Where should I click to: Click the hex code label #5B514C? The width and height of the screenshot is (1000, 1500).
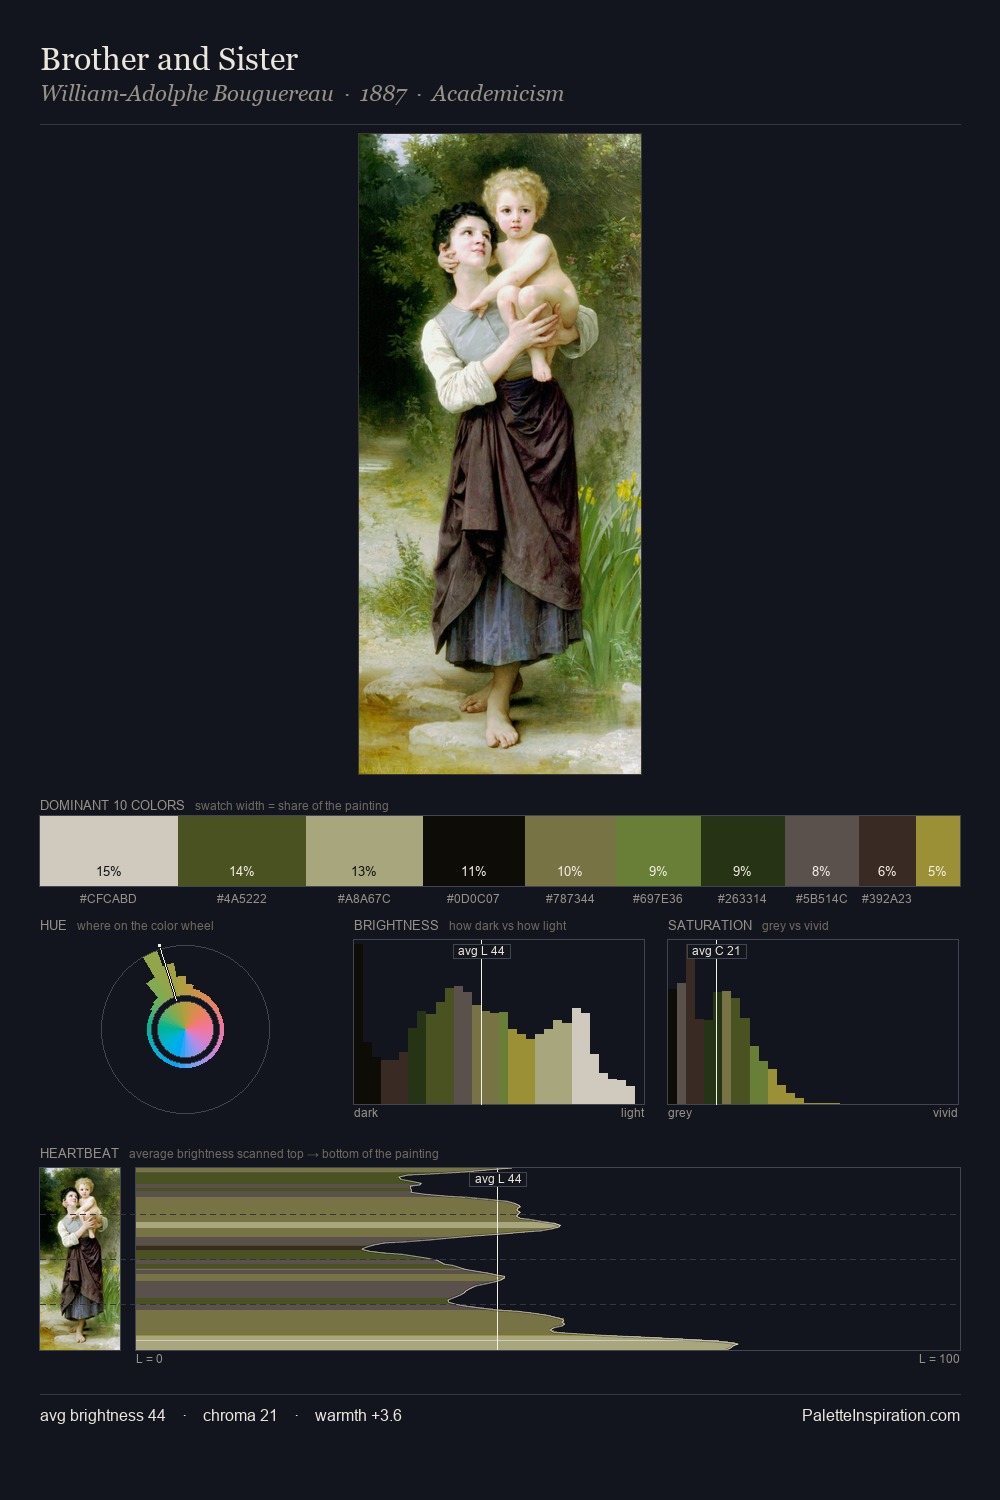(821, 899)
